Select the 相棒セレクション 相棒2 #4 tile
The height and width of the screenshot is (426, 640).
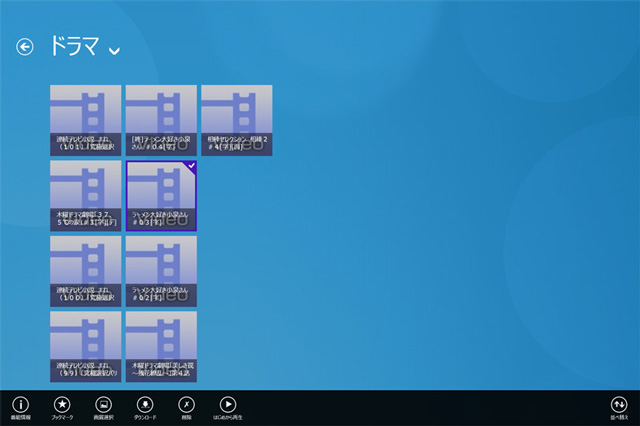(237, 120)
